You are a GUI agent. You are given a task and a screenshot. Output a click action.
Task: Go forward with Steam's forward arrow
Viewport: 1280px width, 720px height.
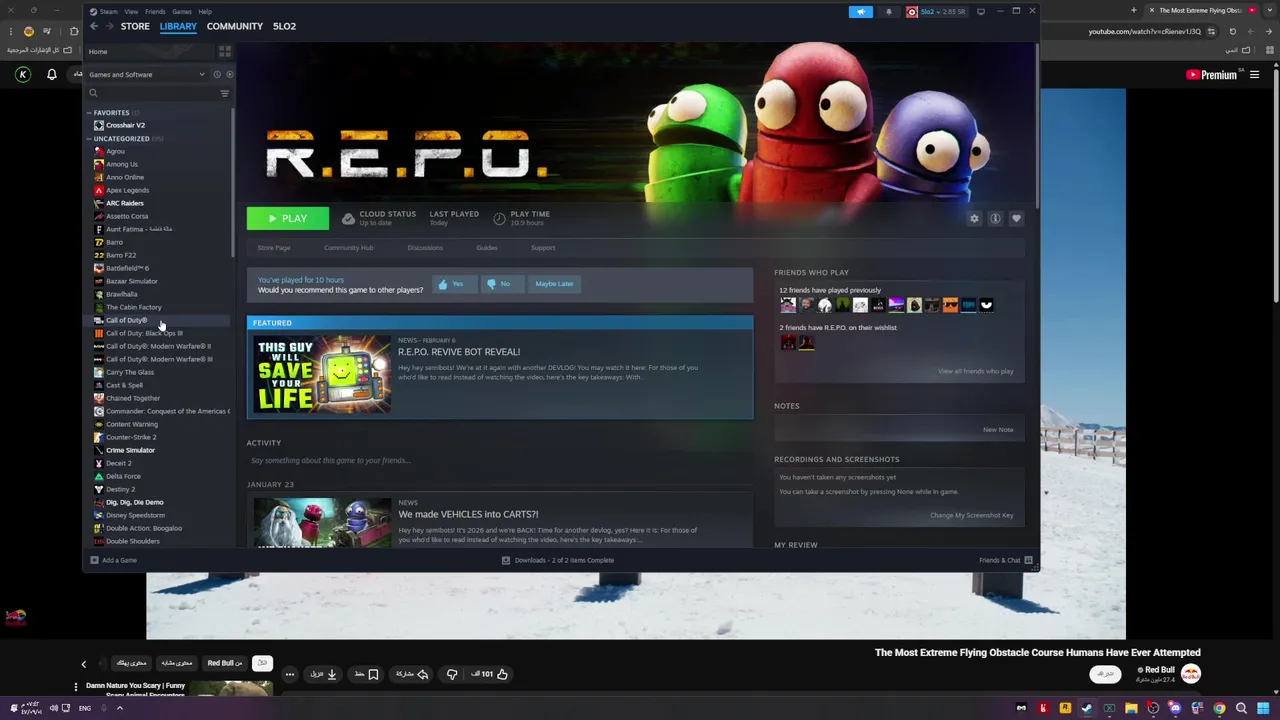[x=108, y=26]
